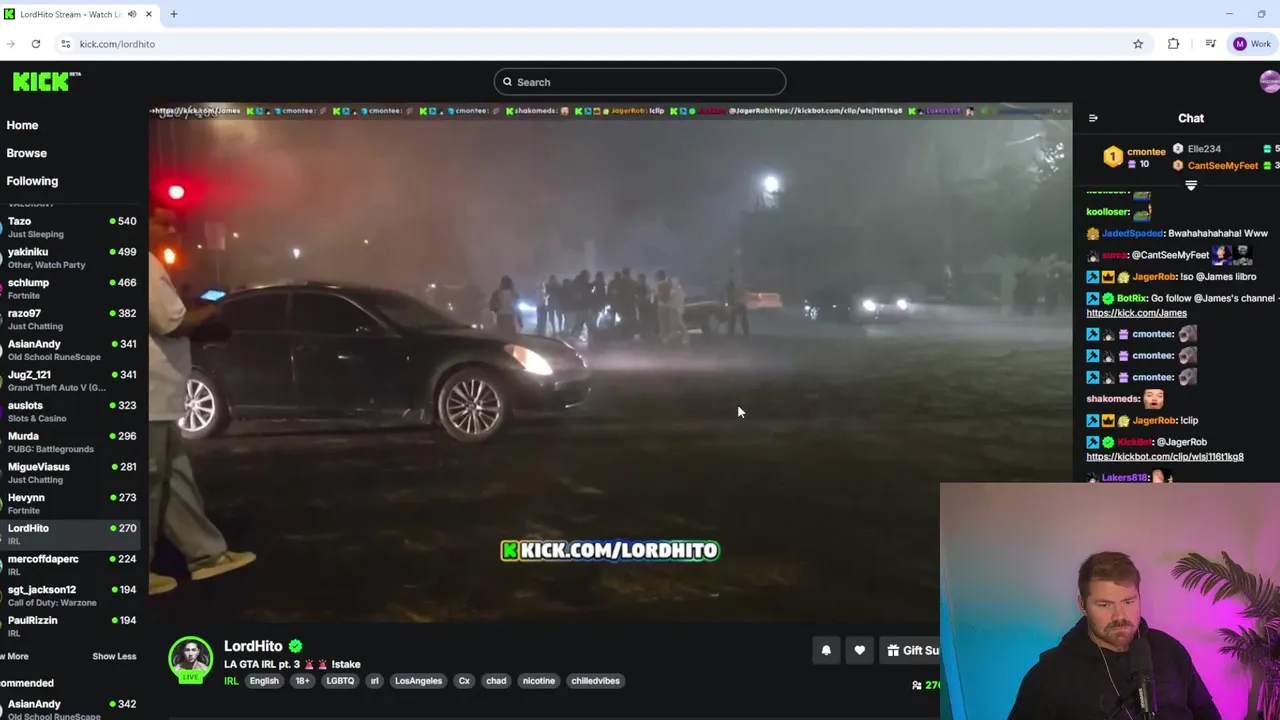Image resolution: width=1280 pixels, height=720 pixels.
Task: Open LordHito channel in sidebar
Action: (x=70, y=534)
